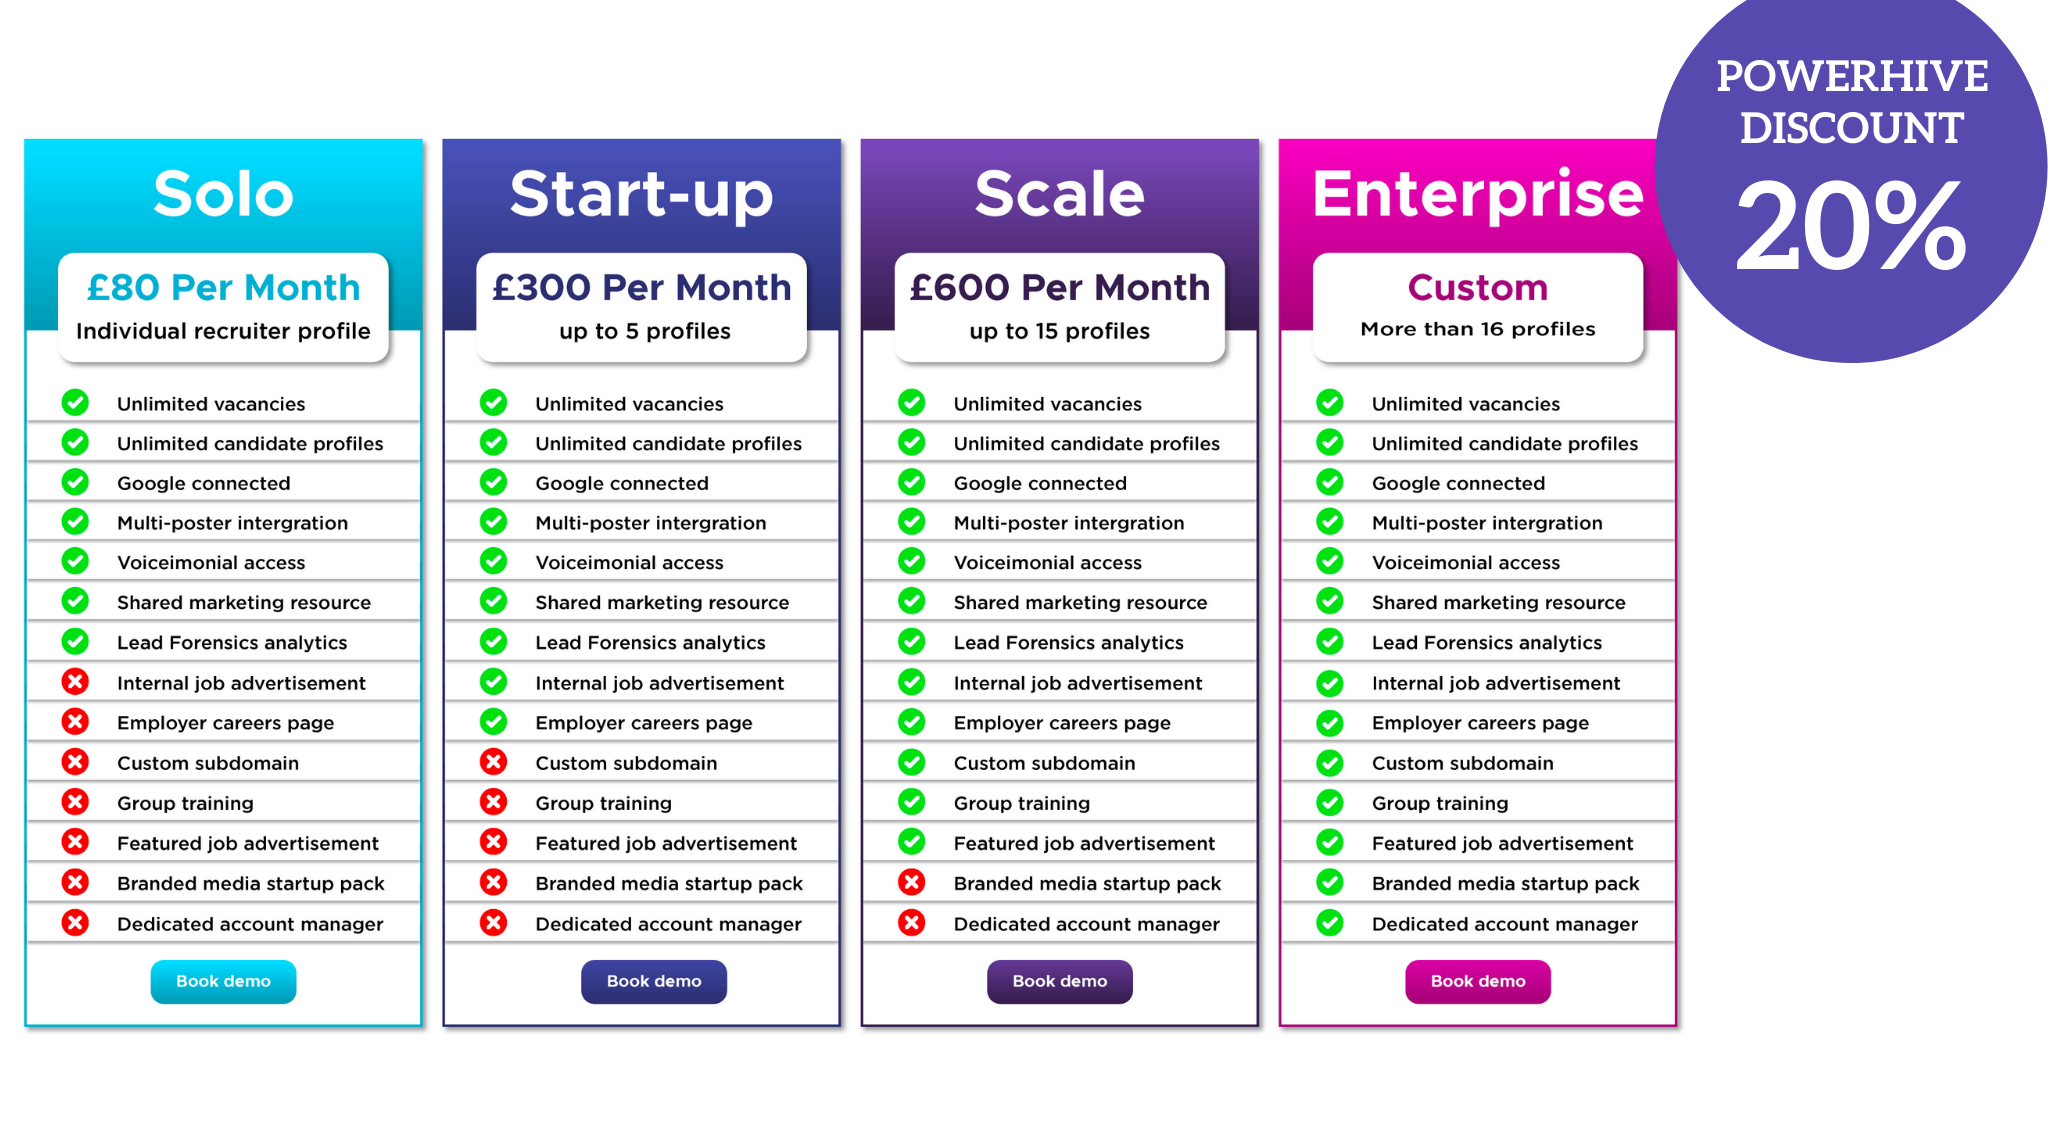
Task: Select Book demo under Scale plan
Action: (x=1059, y=982)
